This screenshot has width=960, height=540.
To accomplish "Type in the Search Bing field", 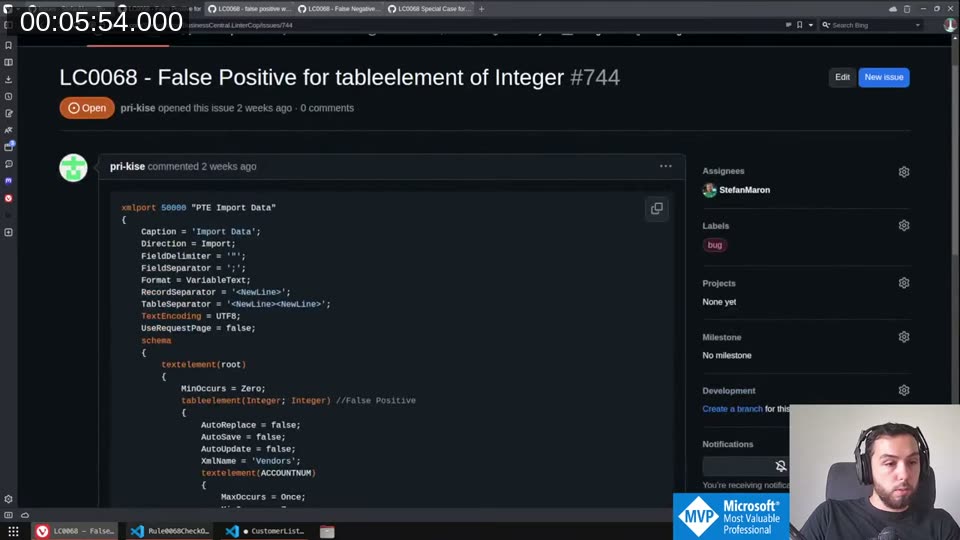I will click(x=872, y=25).
